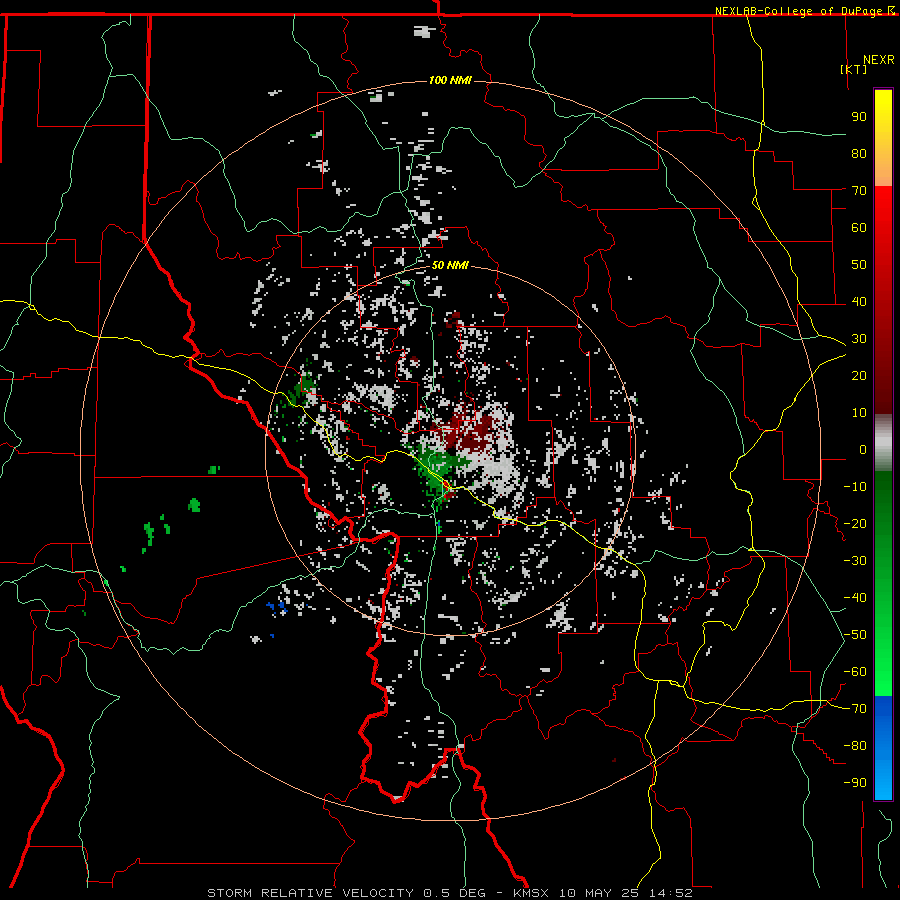Click the 60 value on velocity scale
This screenshot has width=900, height=900.
pos(859,228)
